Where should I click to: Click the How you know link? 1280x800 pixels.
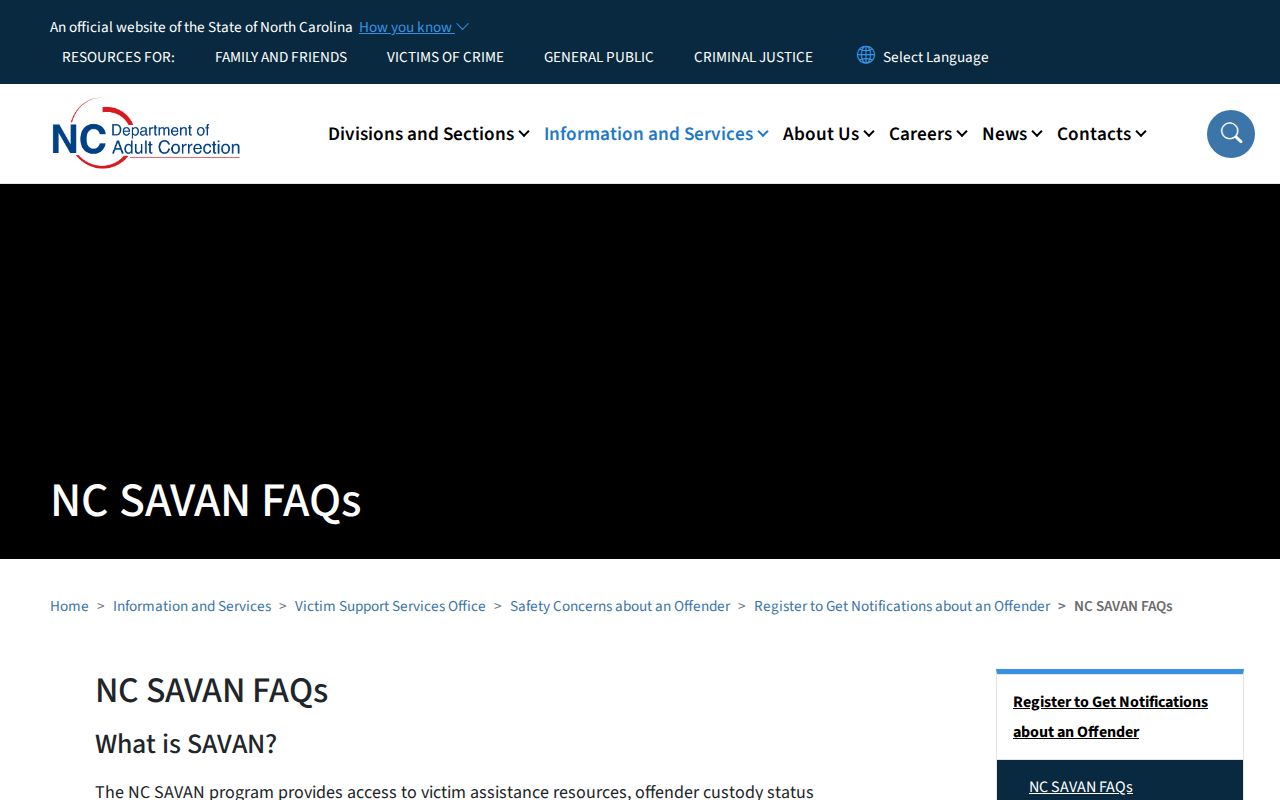[405, 27]
